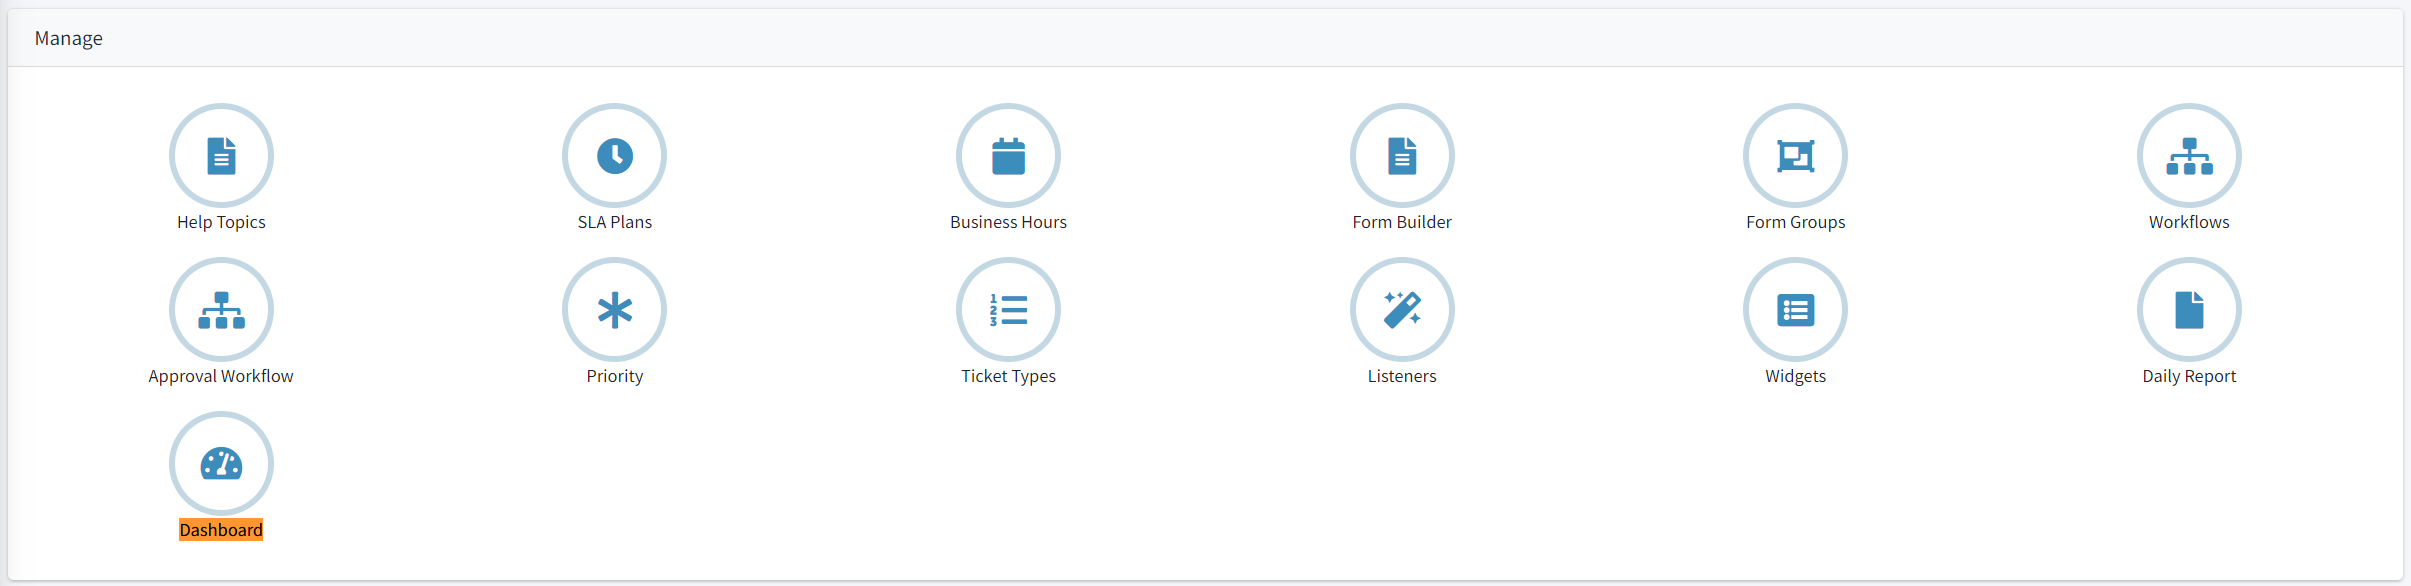Open the Widgets panel icon
The height and width of the screenshot is (586, 2411).
1795,310
